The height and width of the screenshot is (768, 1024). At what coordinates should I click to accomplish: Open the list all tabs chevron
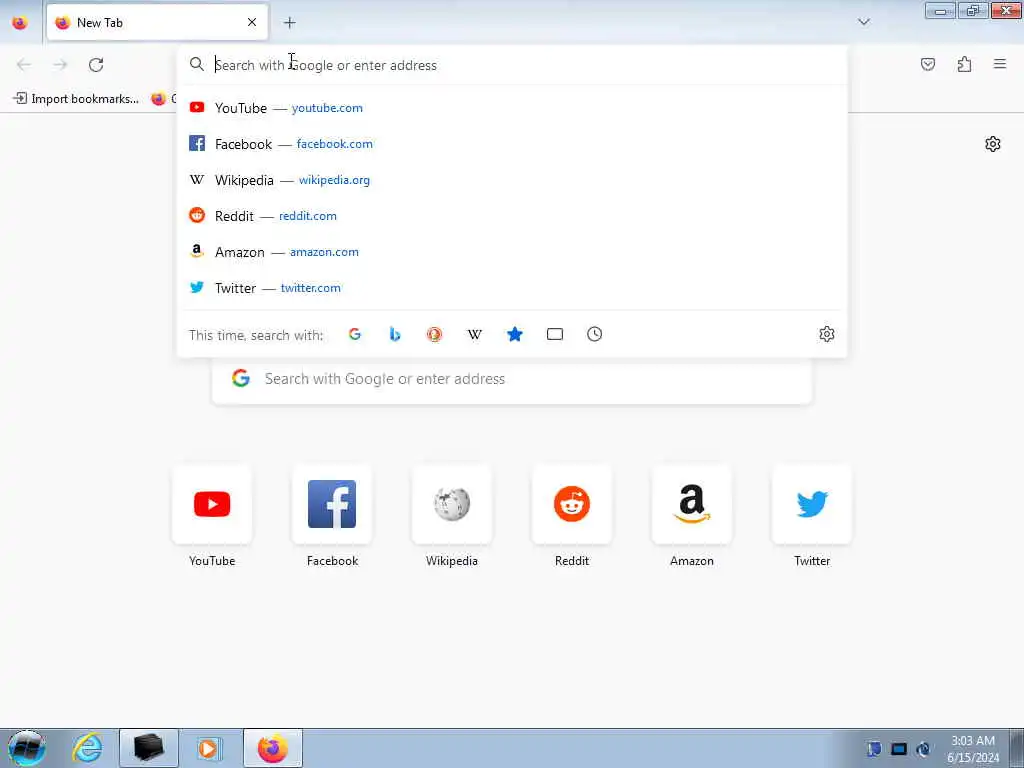point(863,22)
